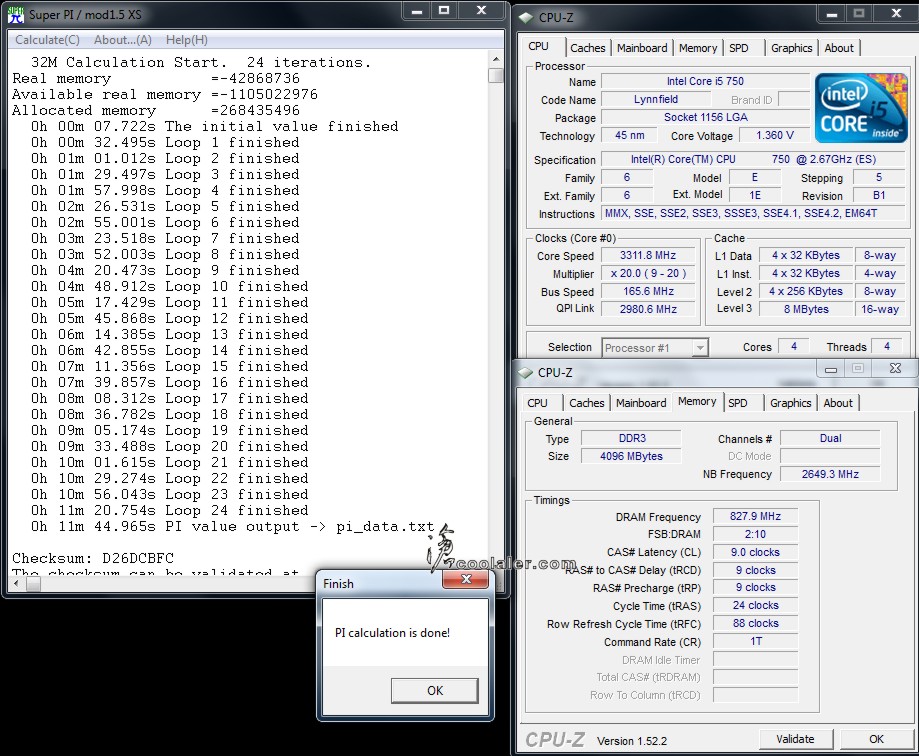Click the FSB:DRAM value '2:10'
Viewport: 919px width, 756px height.
point(755,534)
